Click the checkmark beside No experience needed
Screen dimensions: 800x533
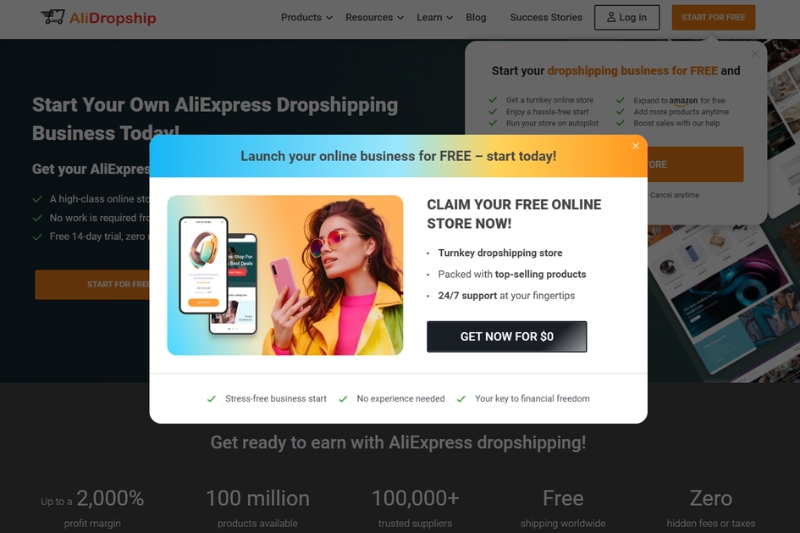343,399
